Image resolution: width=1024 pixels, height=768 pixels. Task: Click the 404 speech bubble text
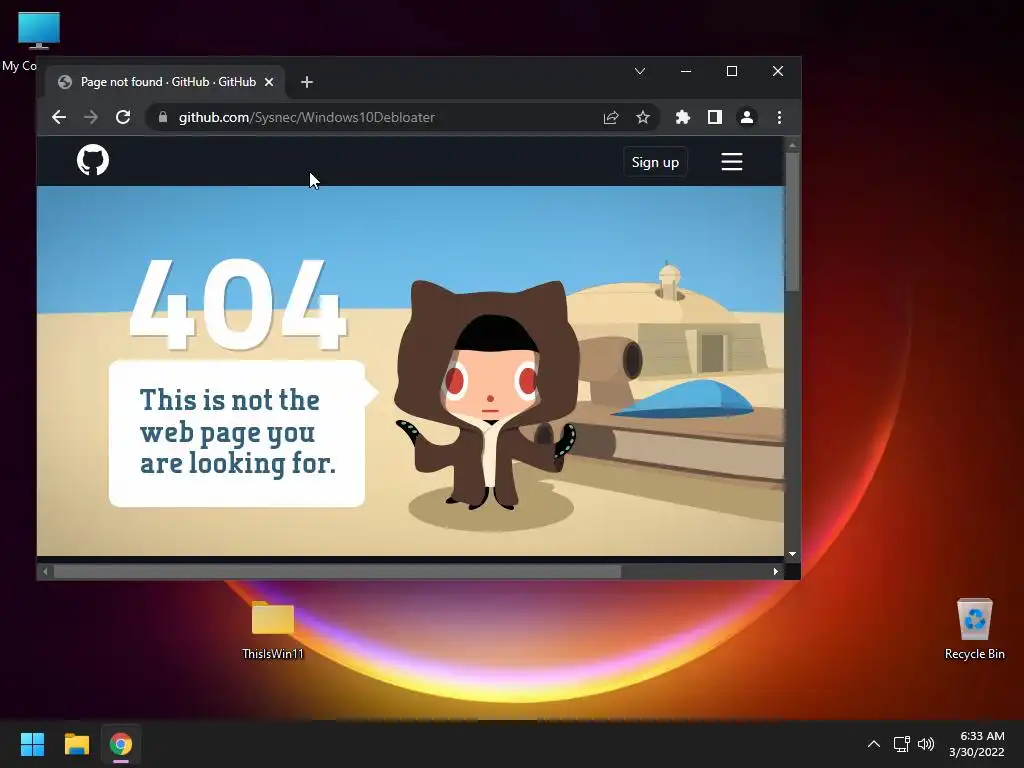[238, 432]
